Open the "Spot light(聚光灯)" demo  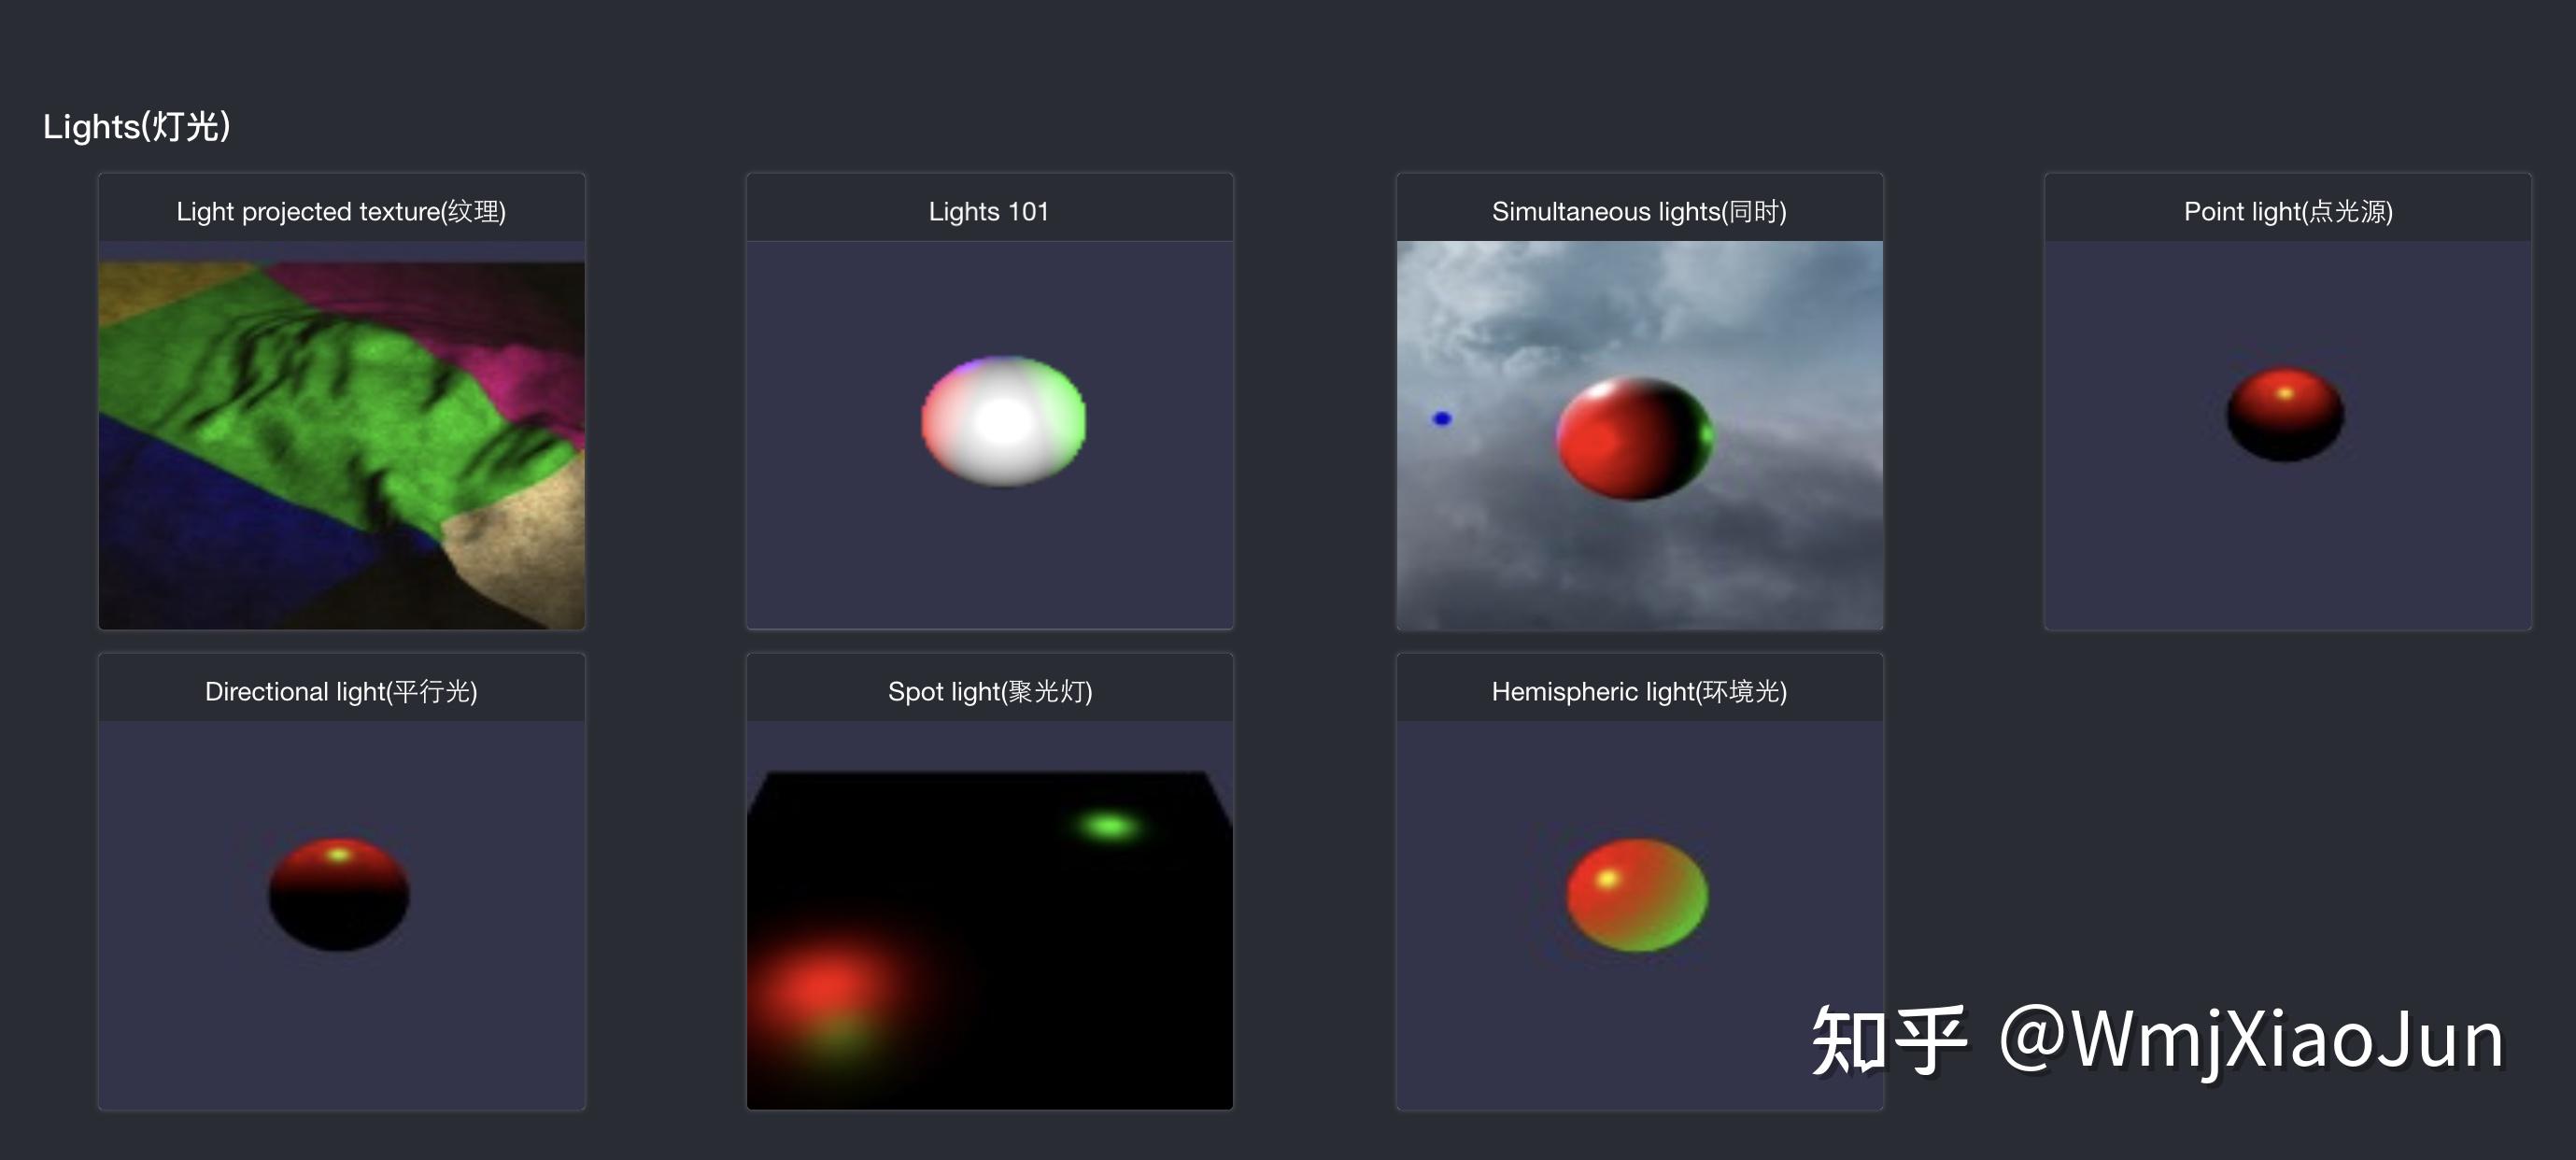[989, 689]
